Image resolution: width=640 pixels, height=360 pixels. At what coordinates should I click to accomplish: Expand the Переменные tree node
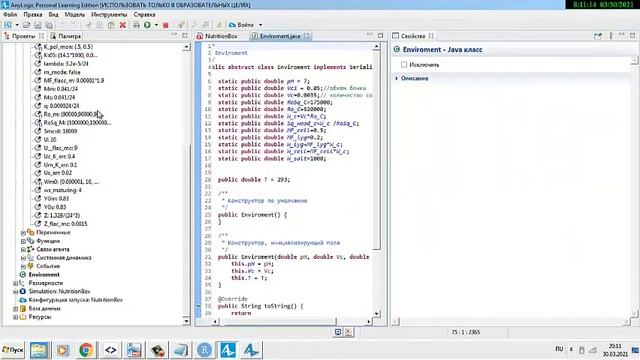click(x=23, y=233)
